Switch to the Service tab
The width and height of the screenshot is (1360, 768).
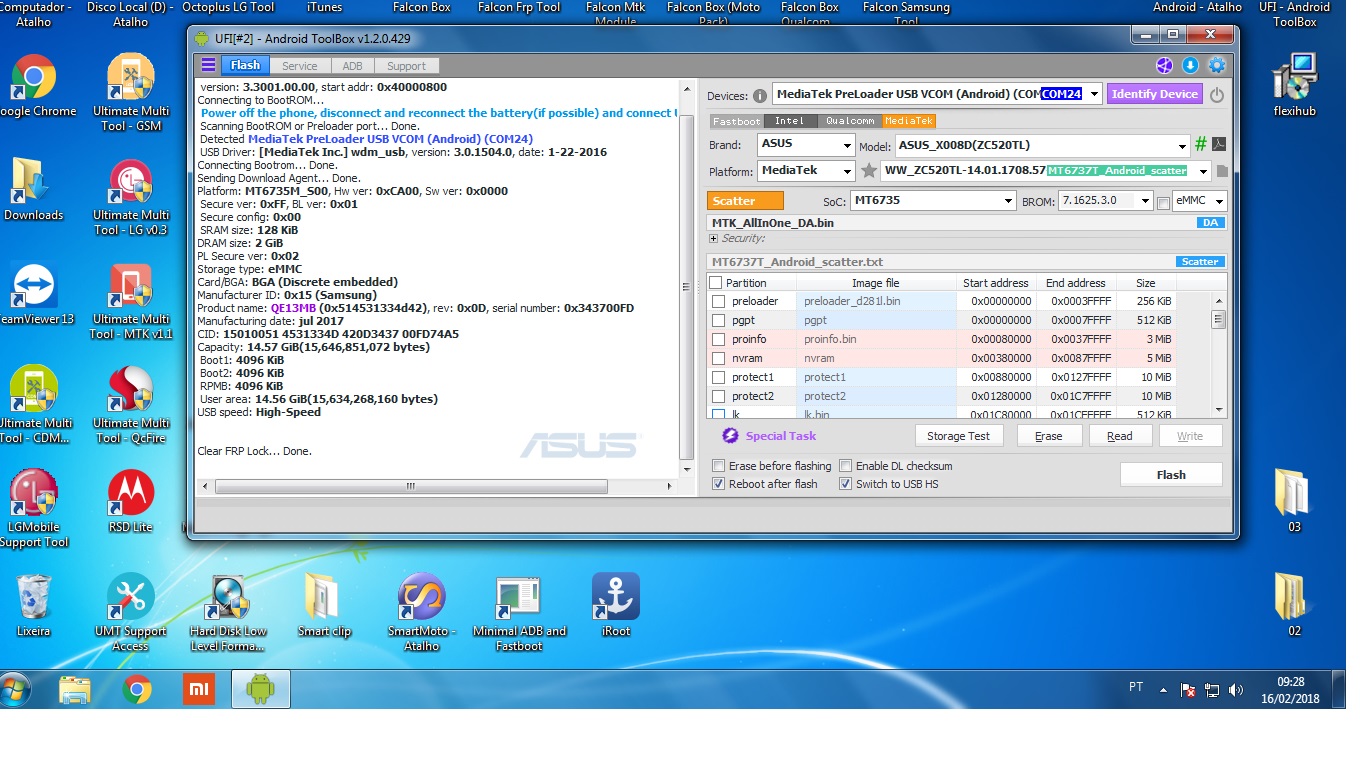pyautogui.click(x=299, y=66)
